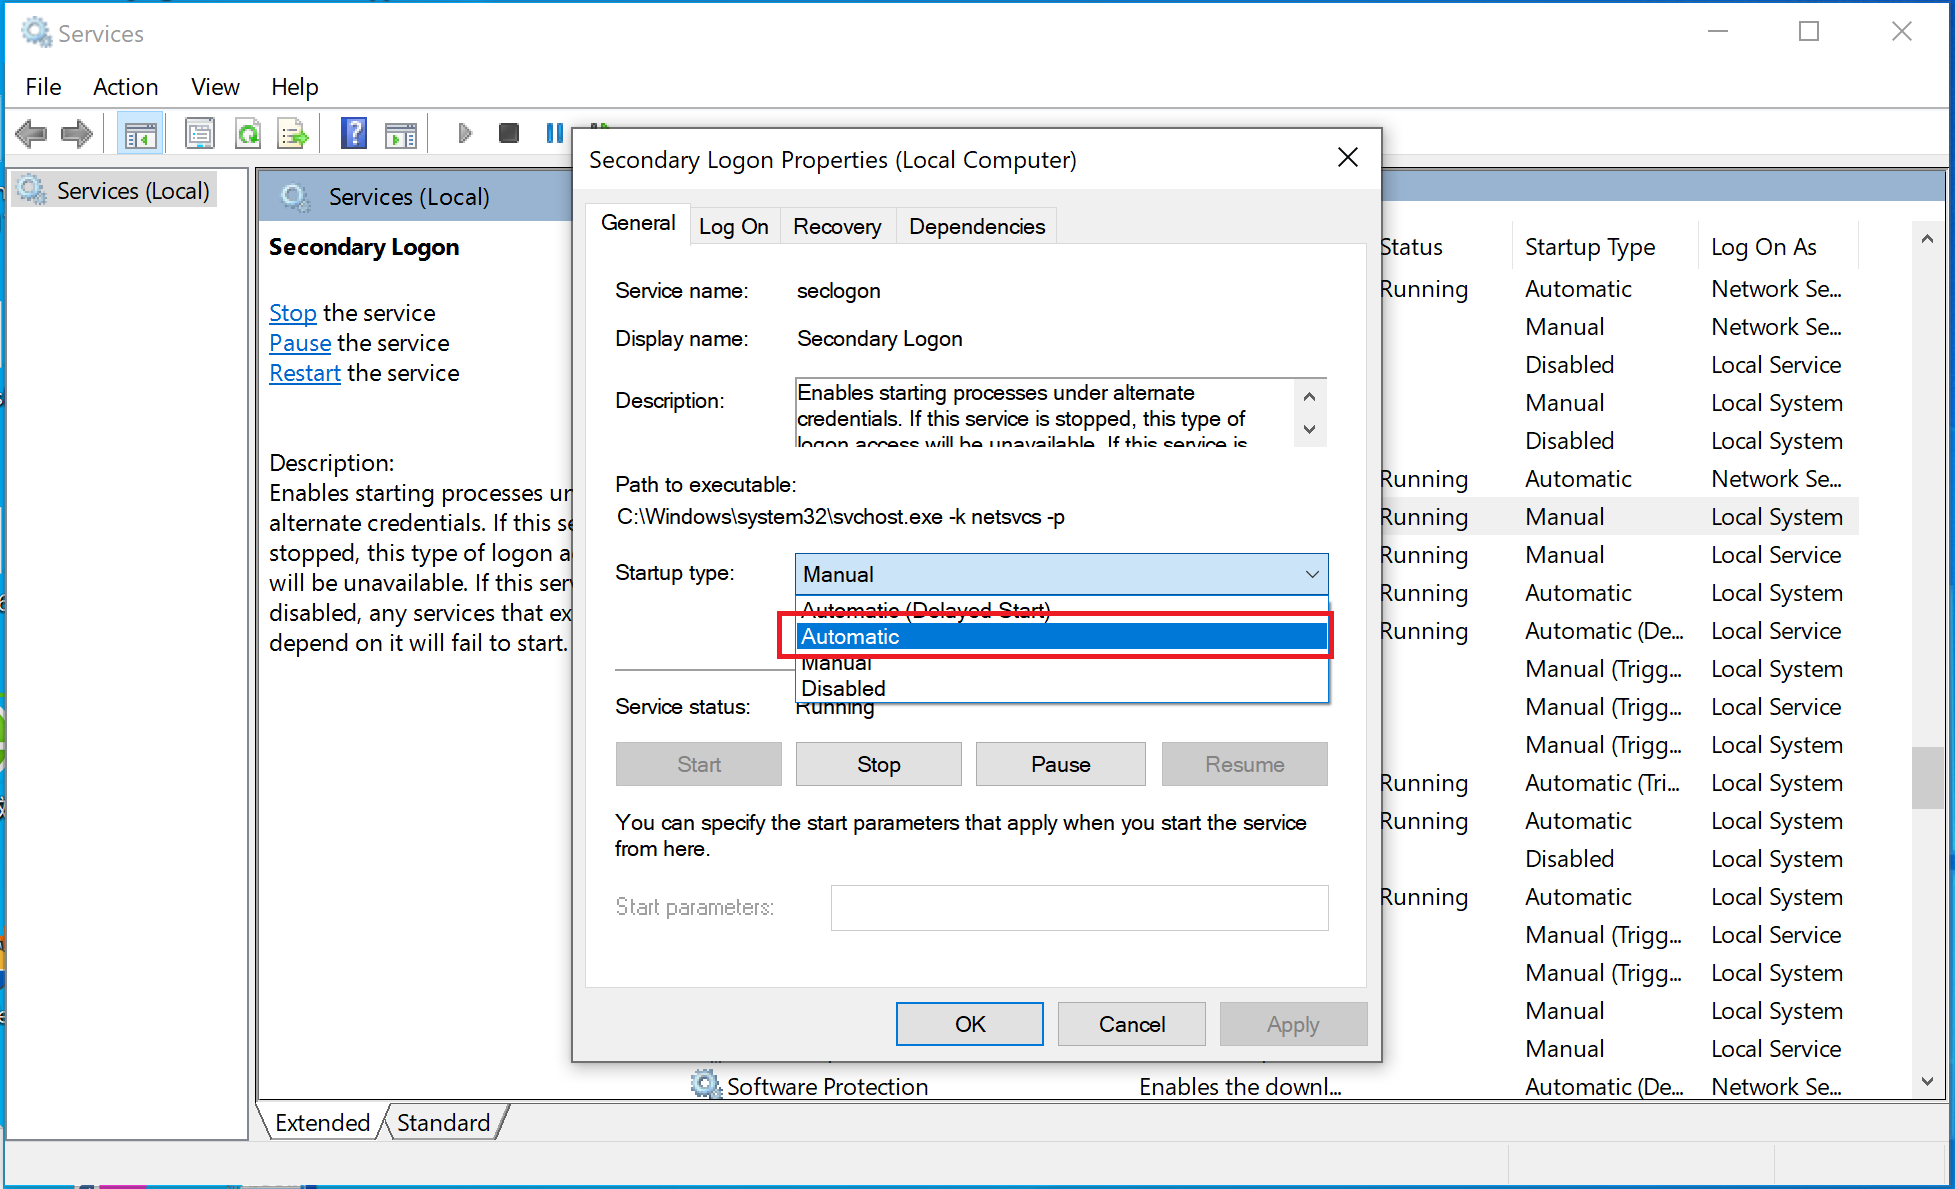Open the Startup type dropdown

coord(1311,574)
